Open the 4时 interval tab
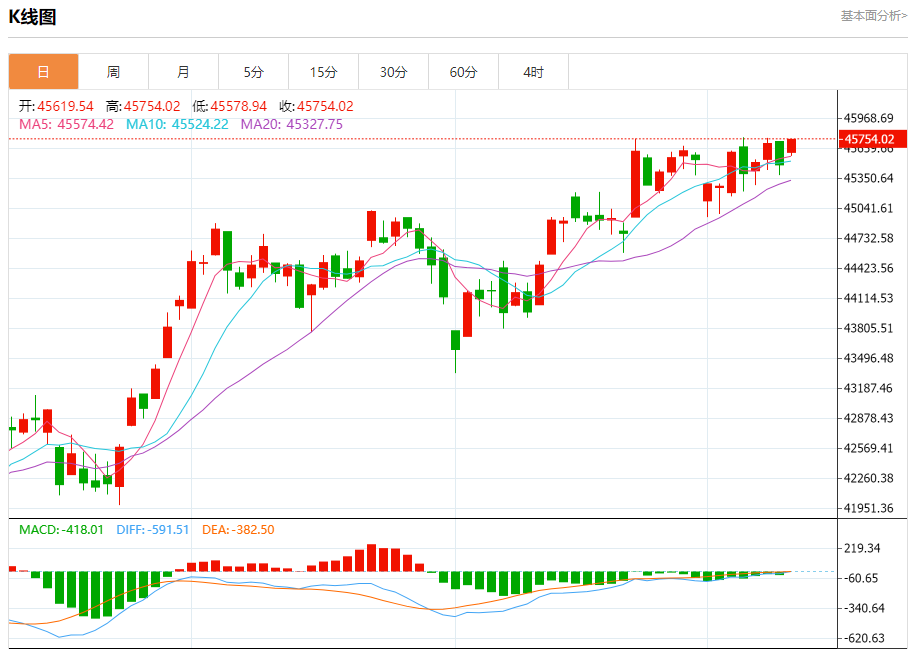Screen dimensions: 916x649 [534, 72]
